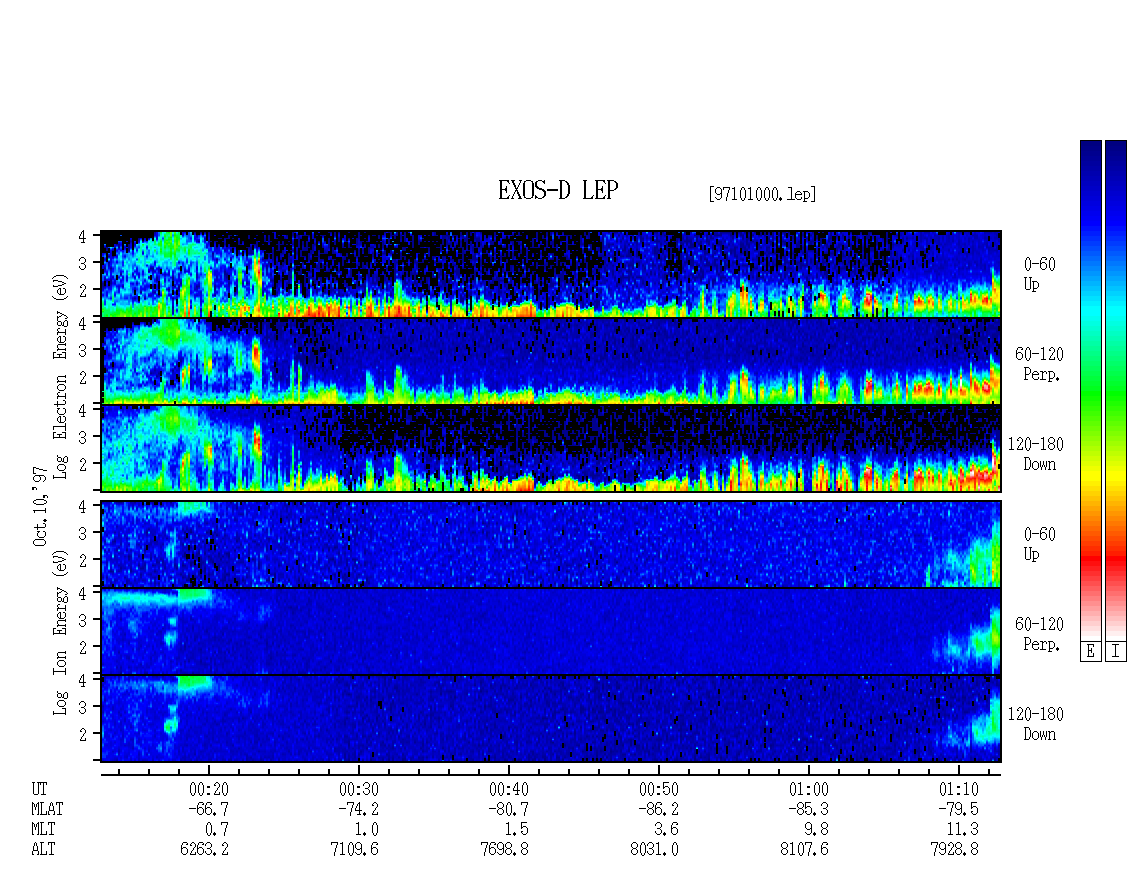Select the 00:30 UT time tick label
The width and height of the screenshot is (1130, 875).
tap(359, 789)
